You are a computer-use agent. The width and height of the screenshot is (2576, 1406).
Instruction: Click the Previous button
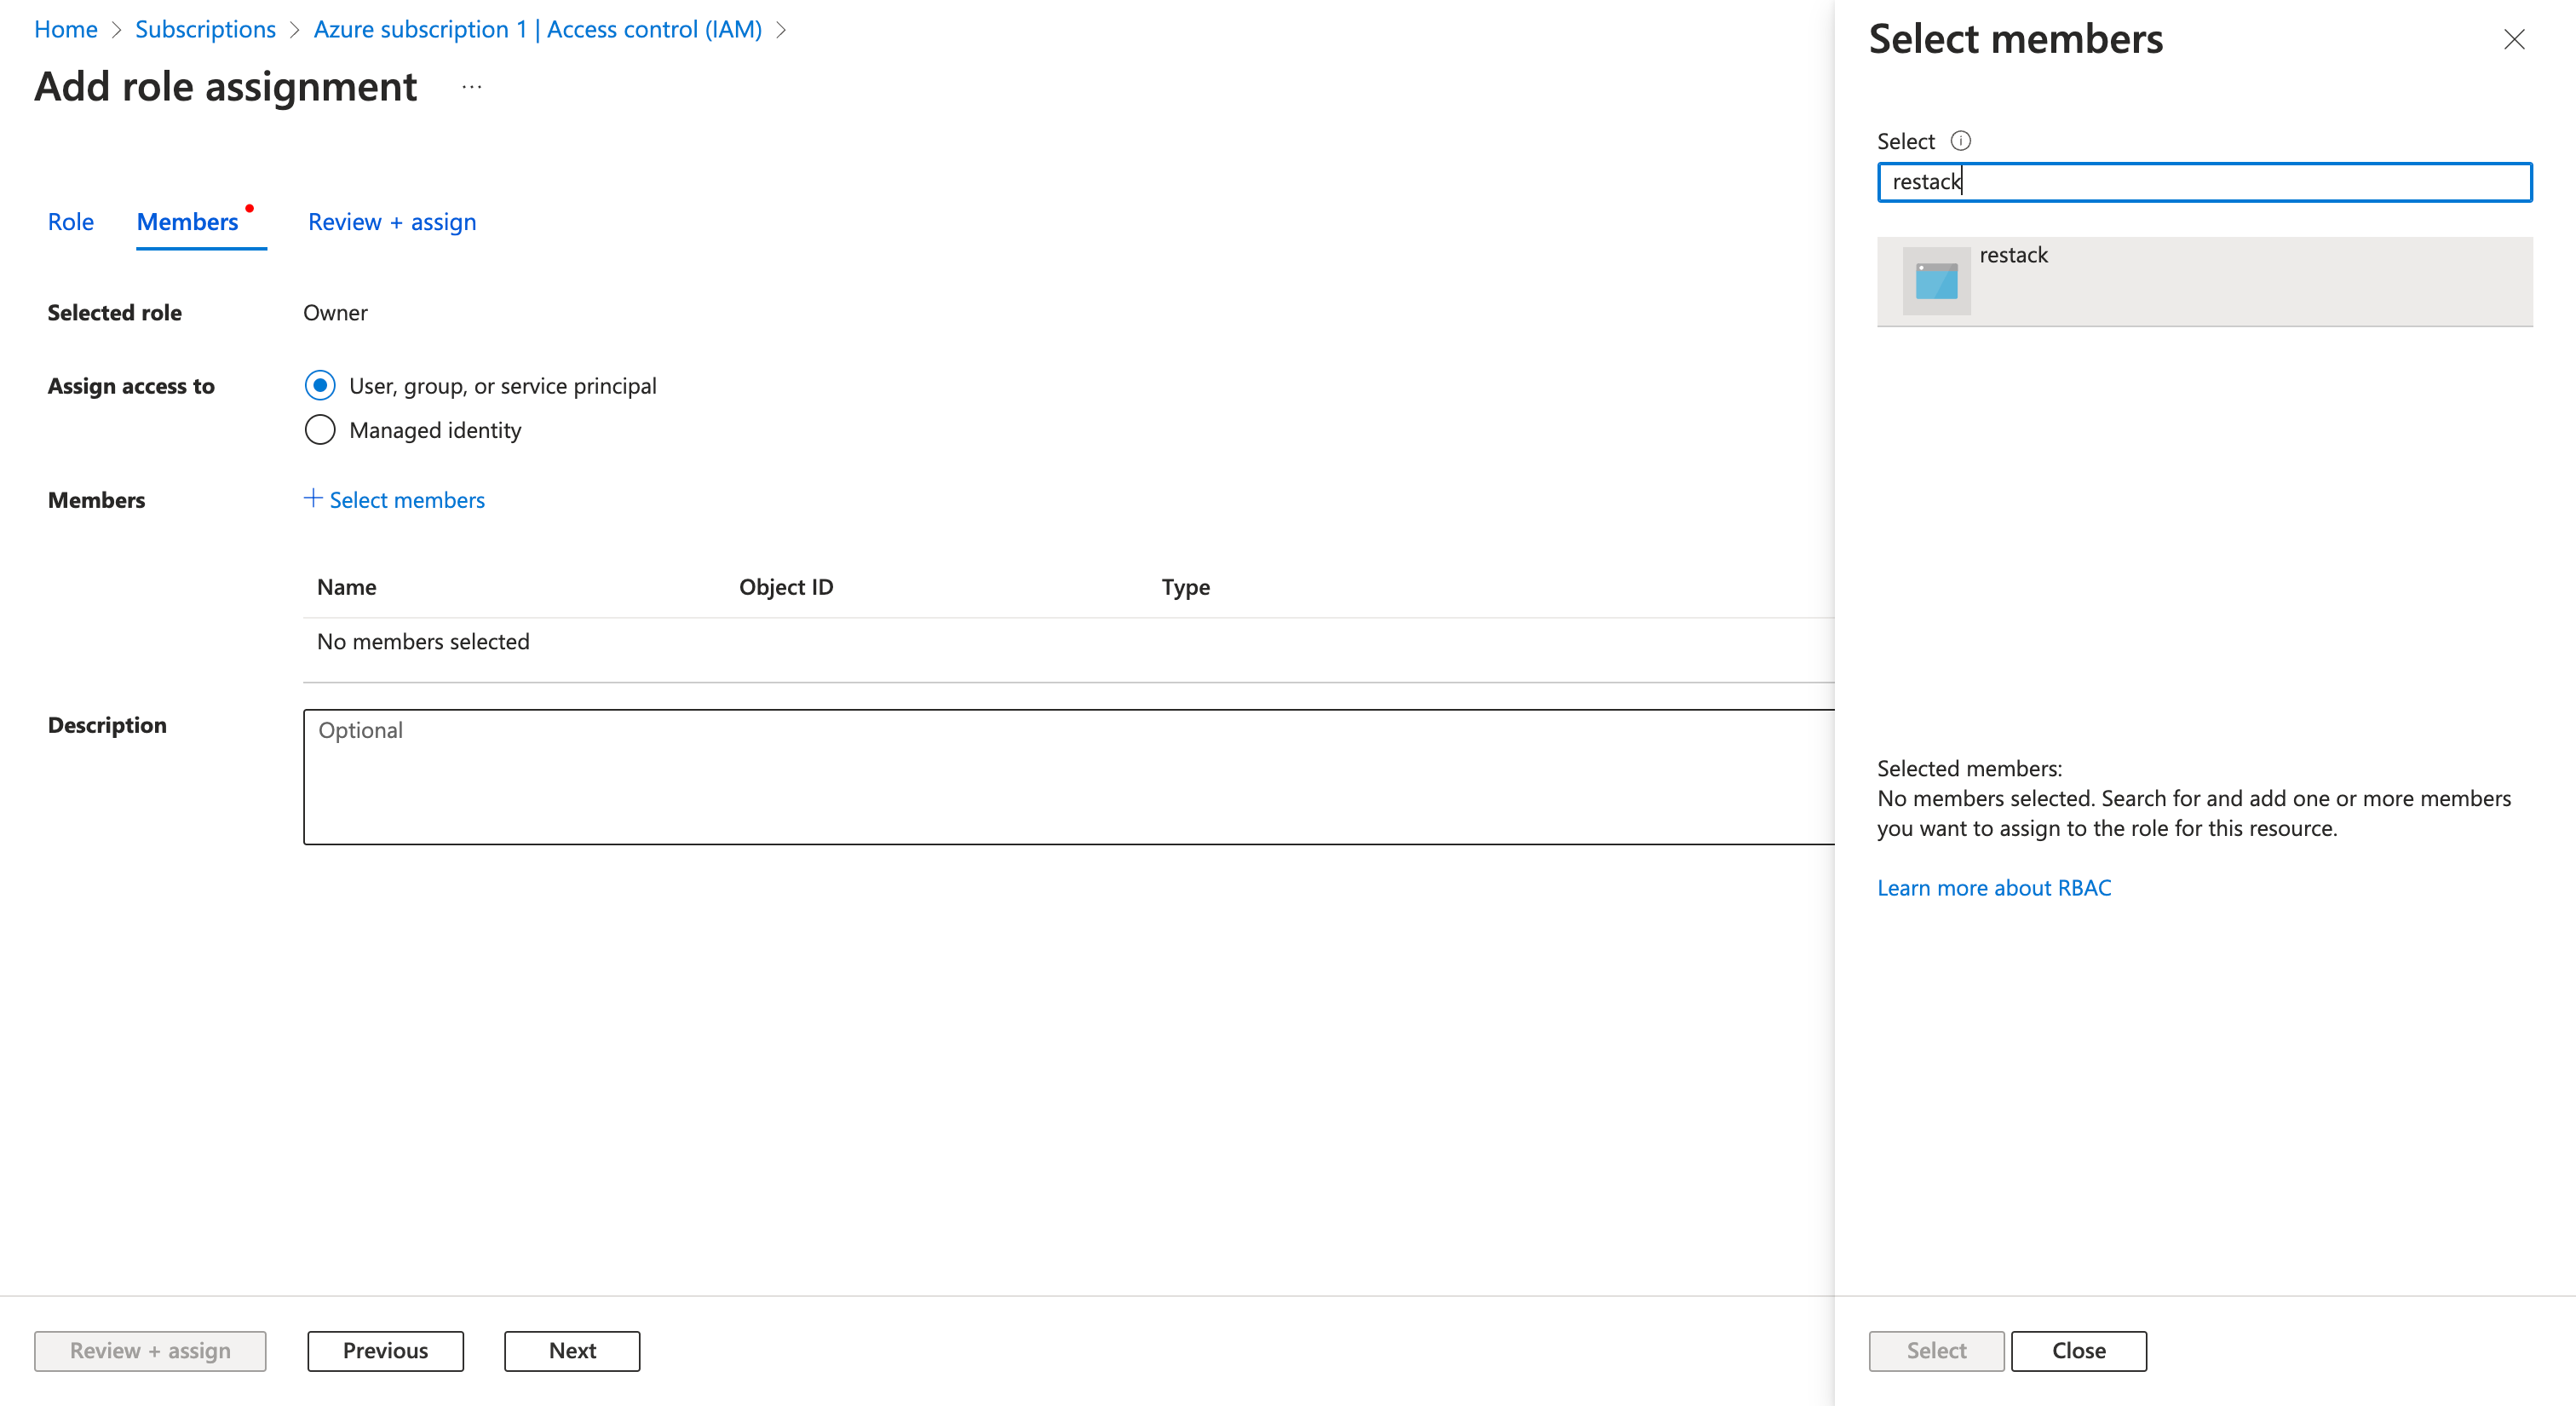pos(385,1350)
